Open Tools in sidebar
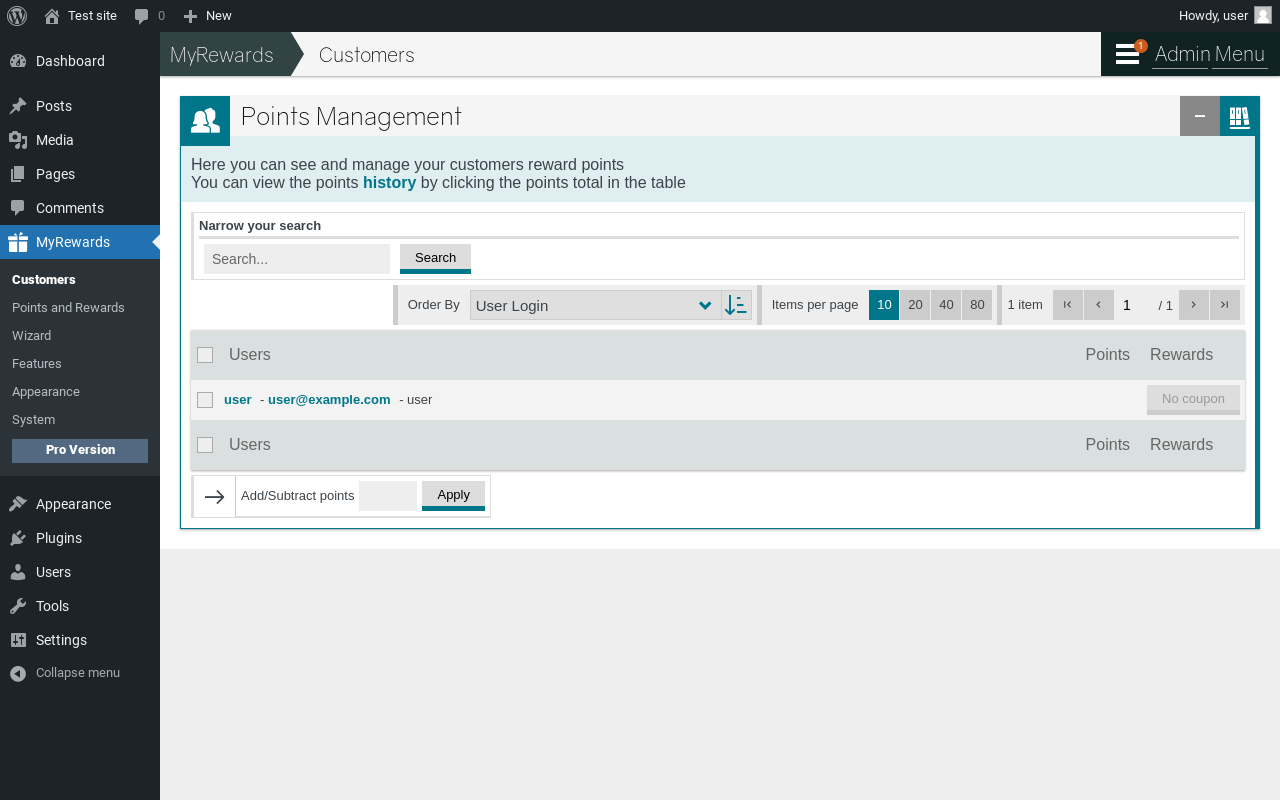 [80, 606]
